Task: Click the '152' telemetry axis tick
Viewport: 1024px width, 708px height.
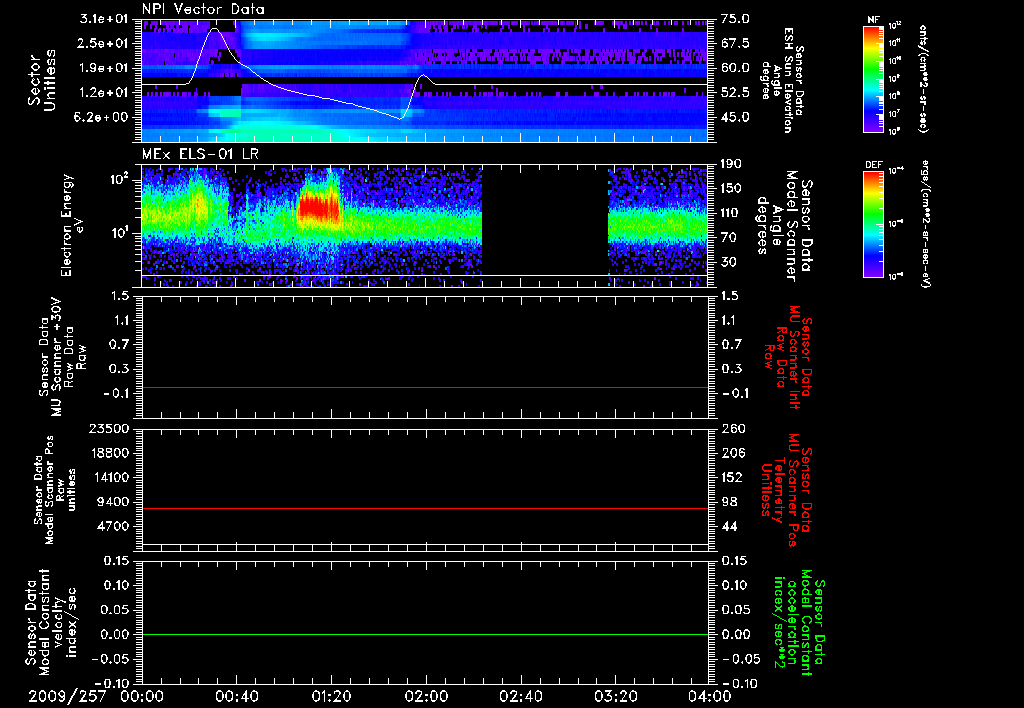Action: click(731, 477)
